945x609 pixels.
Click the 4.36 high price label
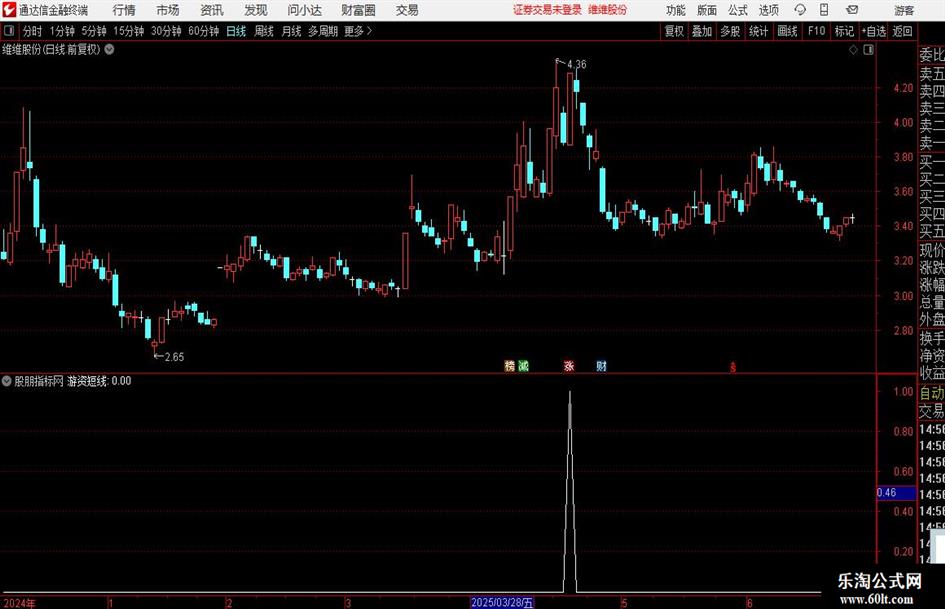coord(577,64)
